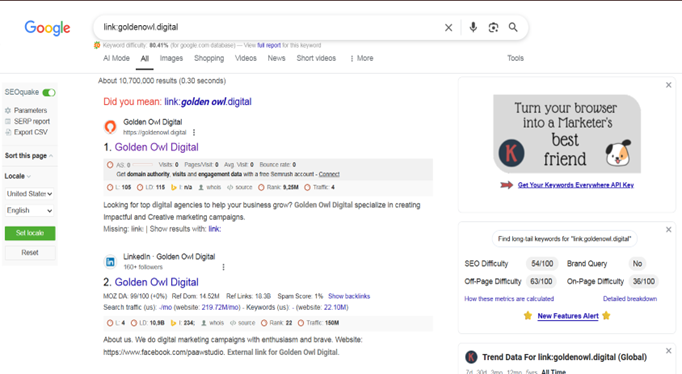The width and height of the screenshot is (682, 374).
Task: Collapse the Sort this page section
Action: (x=29, y=156)
